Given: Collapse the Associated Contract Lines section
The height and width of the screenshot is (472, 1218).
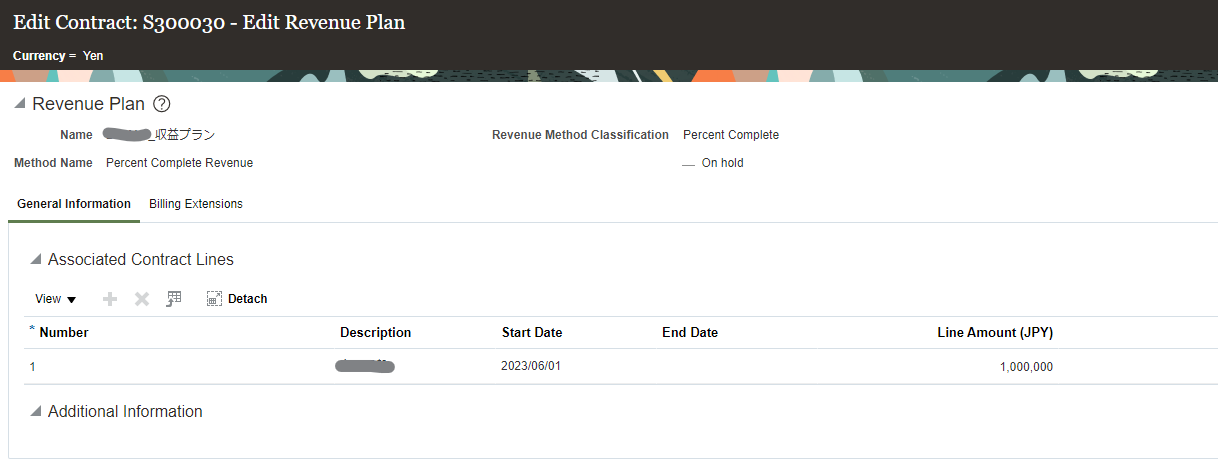Looking at the screenshot, I should tap(36, 260).
